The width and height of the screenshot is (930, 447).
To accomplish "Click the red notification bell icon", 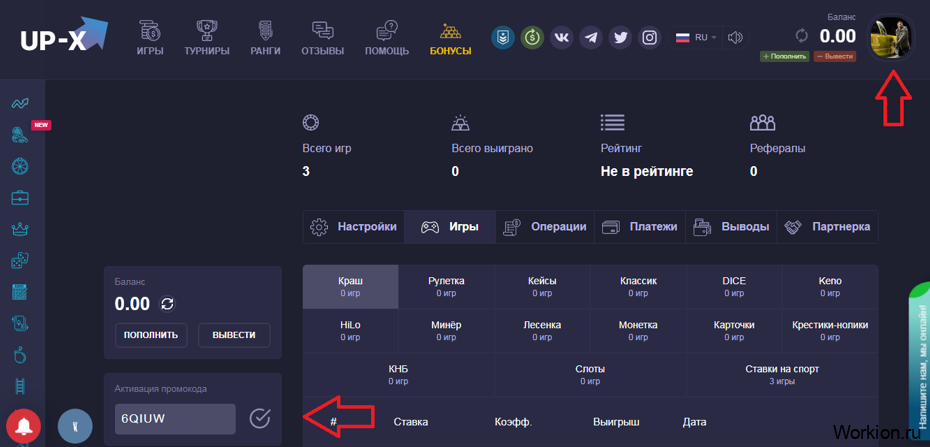I will (x=24, y=425).
